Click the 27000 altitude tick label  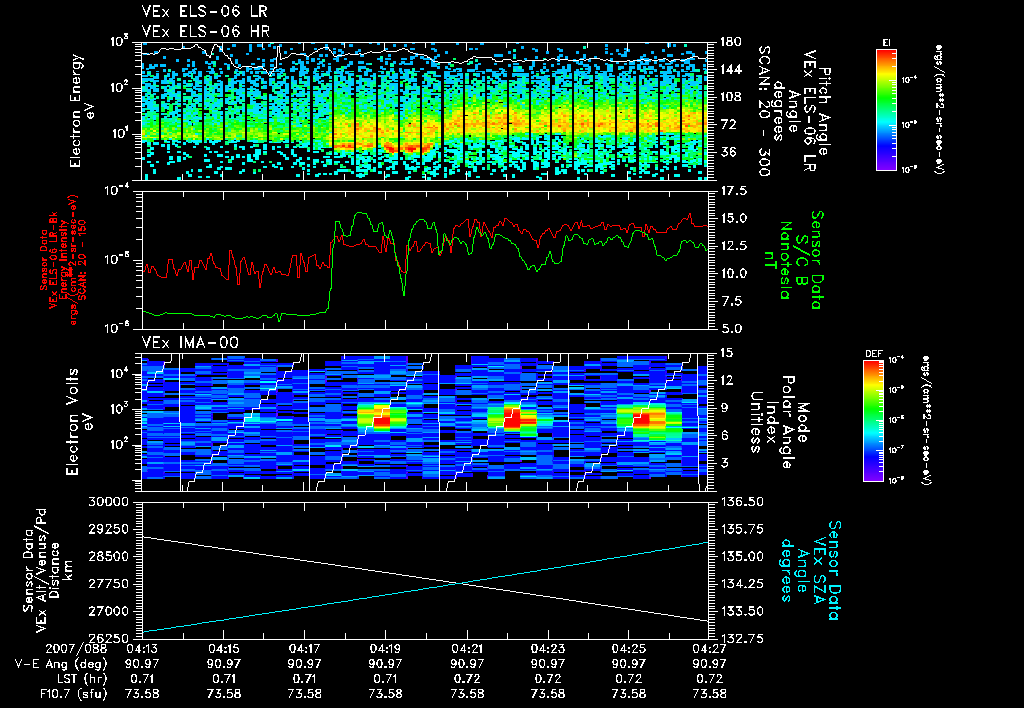click(x=108, y=611)
